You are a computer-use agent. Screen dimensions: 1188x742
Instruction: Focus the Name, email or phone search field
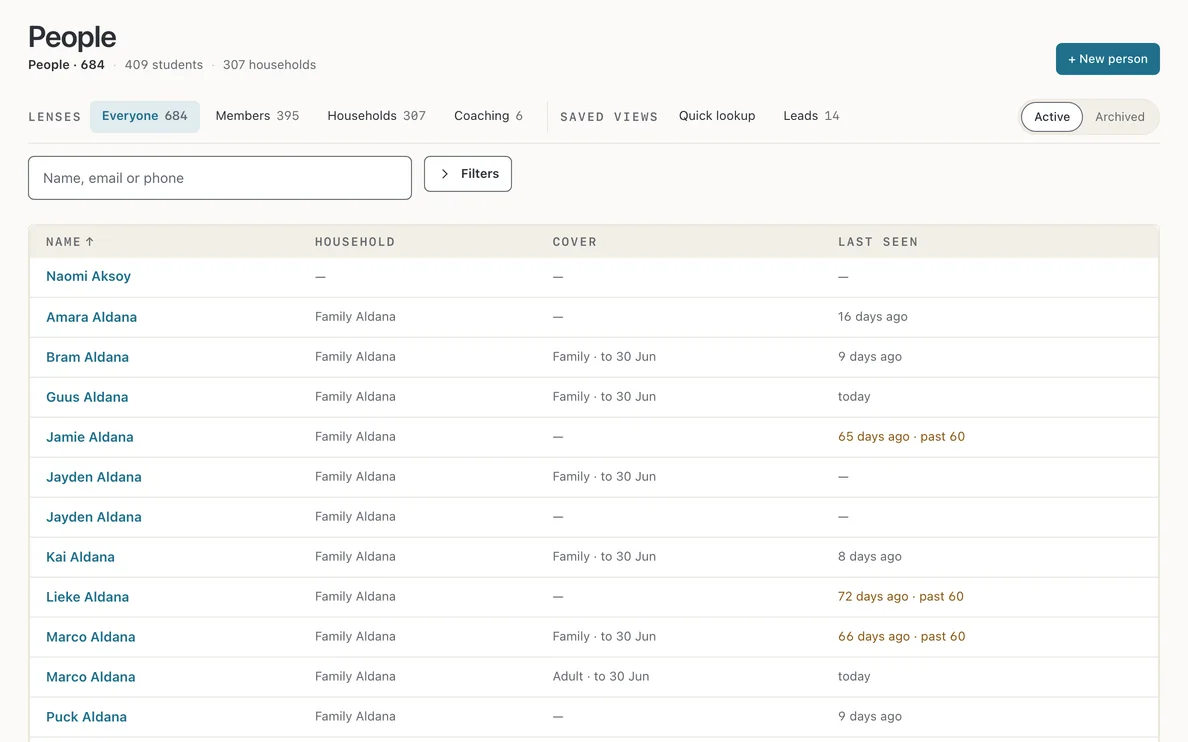(220, 178)
